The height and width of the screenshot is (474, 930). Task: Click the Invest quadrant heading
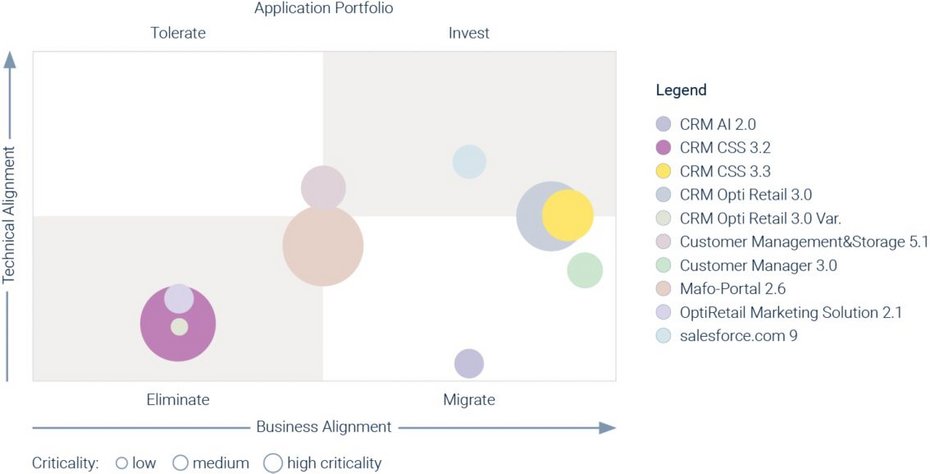469,33
